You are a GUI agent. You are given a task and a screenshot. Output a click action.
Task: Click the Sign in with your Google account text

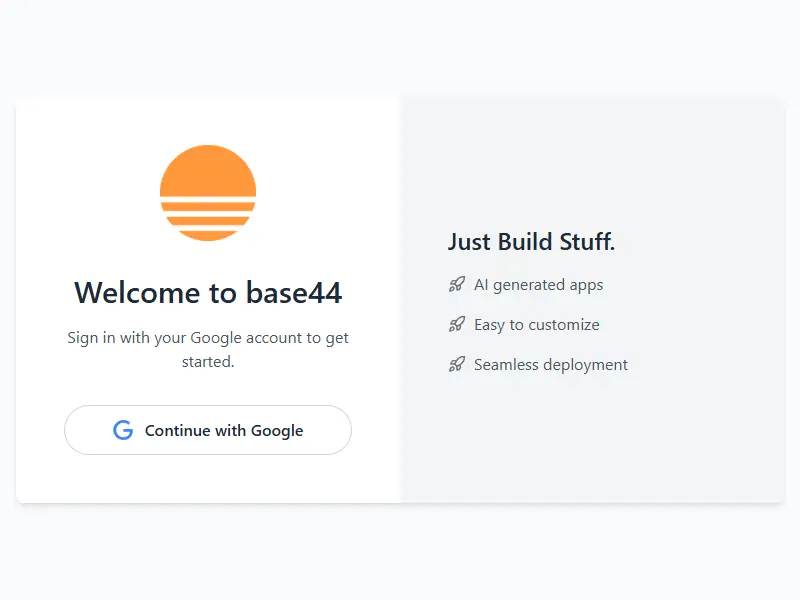tap(208, 349)
